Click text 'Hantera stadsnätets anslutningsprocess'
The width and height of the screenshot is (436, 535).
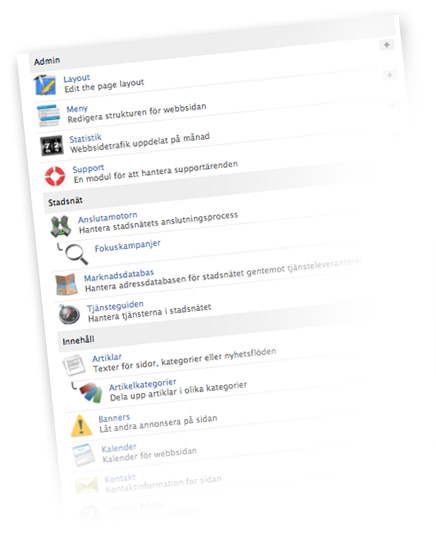(x=158, y=223)
